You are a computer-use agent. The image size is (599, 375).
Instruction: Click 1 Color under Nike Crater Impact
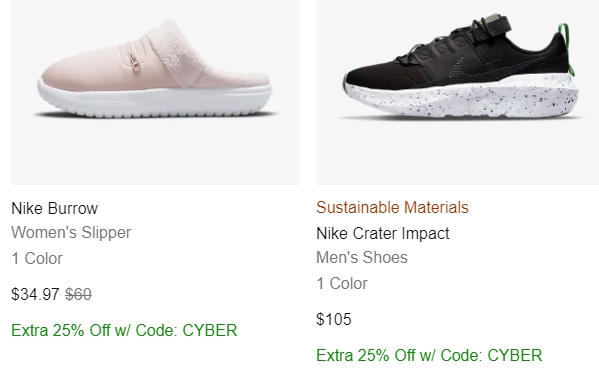342,283
